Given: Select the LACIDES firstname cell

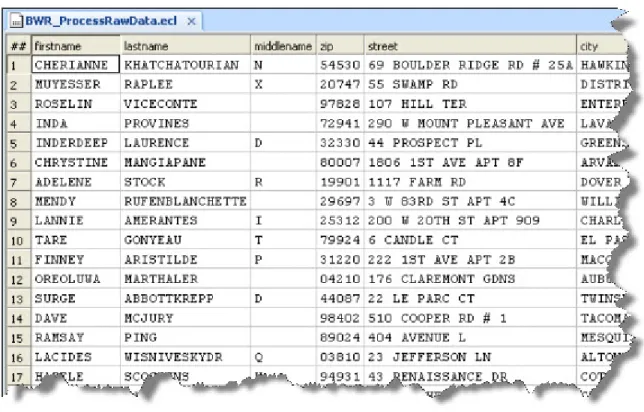Looking at the screenshot, I should tap(76, 357).
